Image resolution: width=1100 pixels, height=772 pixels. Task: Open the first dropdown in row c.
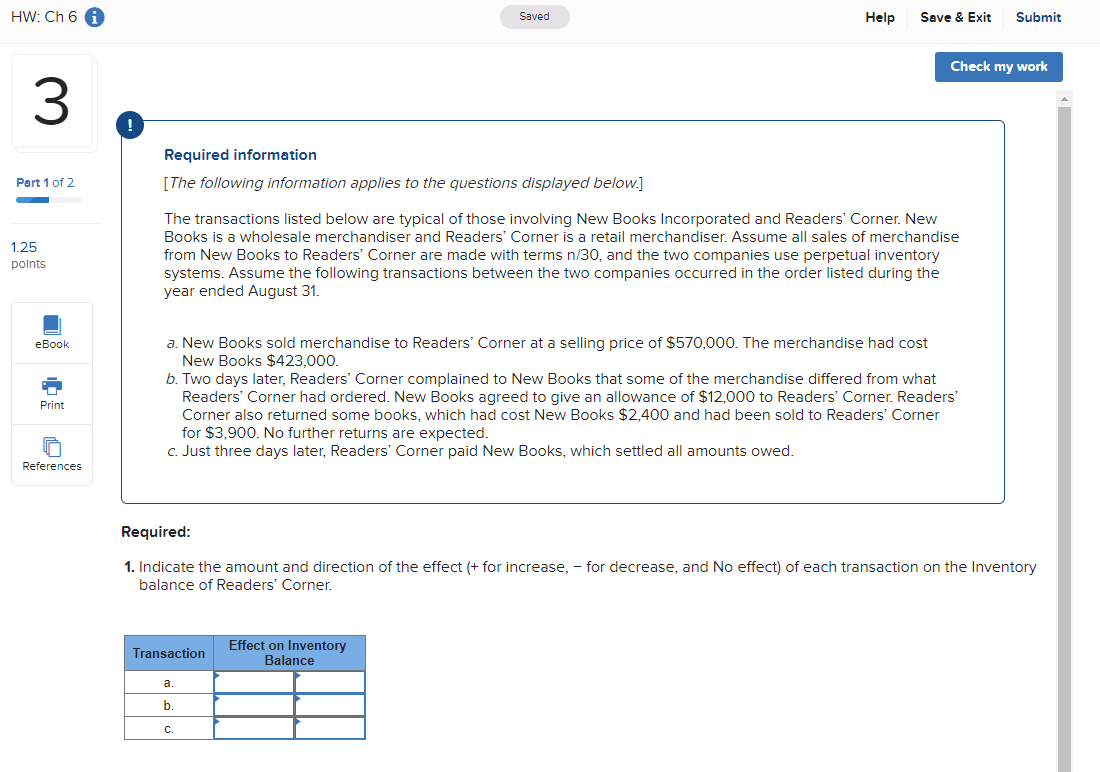pyautogui.click(x=254, y=728)
